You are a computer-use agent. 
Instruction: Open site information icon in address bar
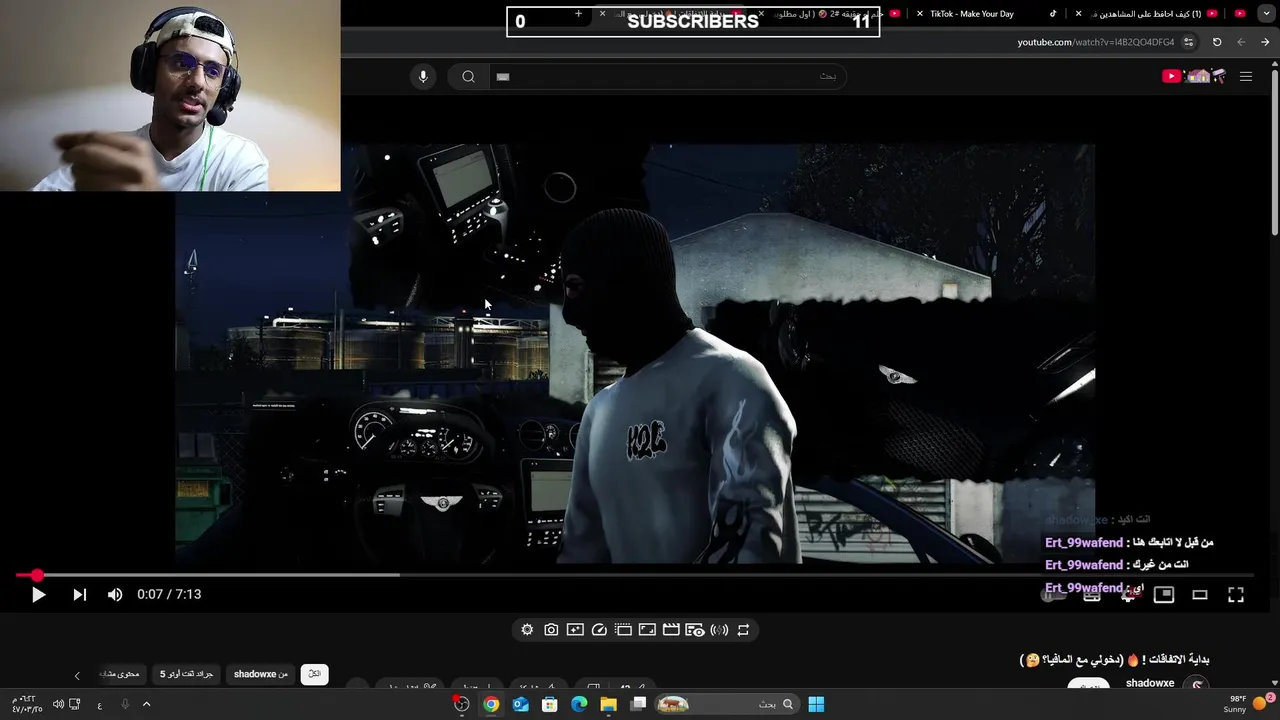[x=1188, y=42]
